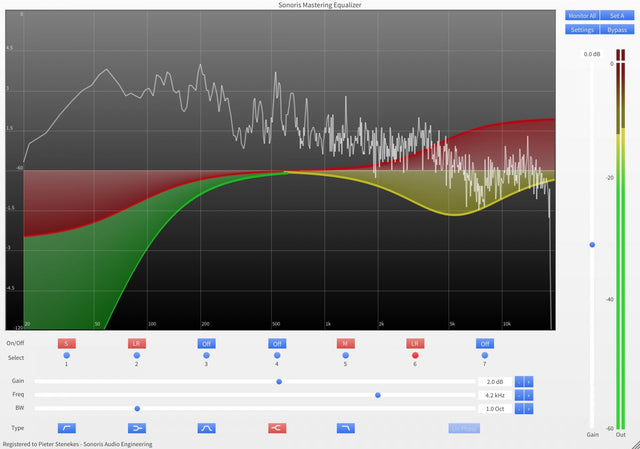Switch preset with Set A button
Image resolution: width=640 pixels, height=449 pixels.
(617, 16)
